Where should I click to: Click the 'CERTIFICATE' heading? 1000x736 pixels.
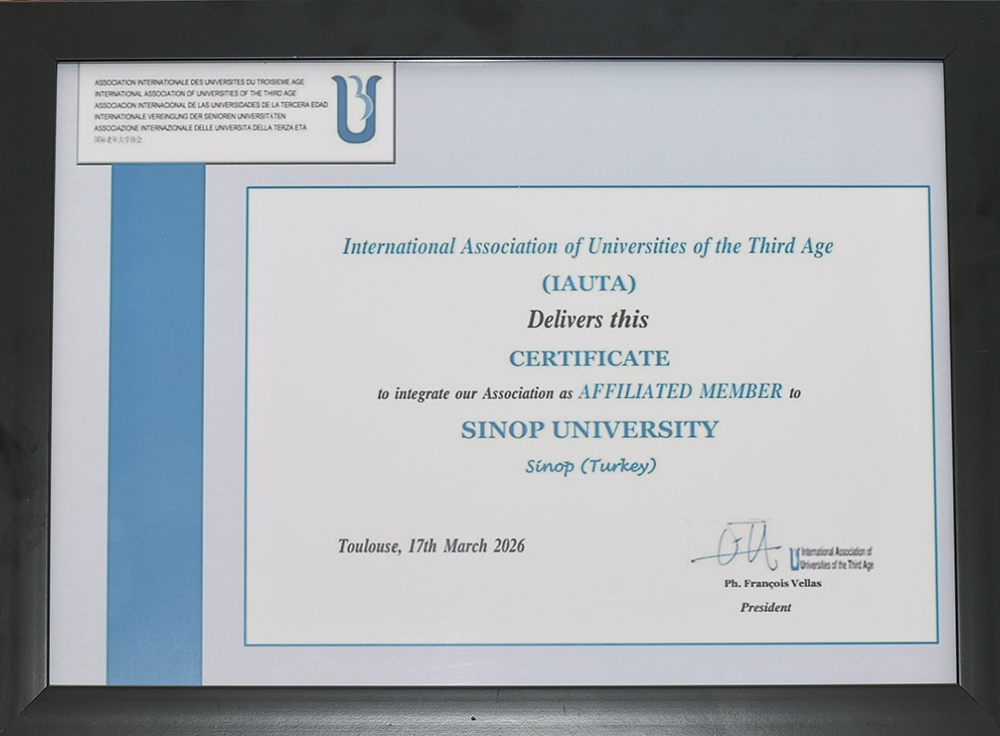coord(589,358)
